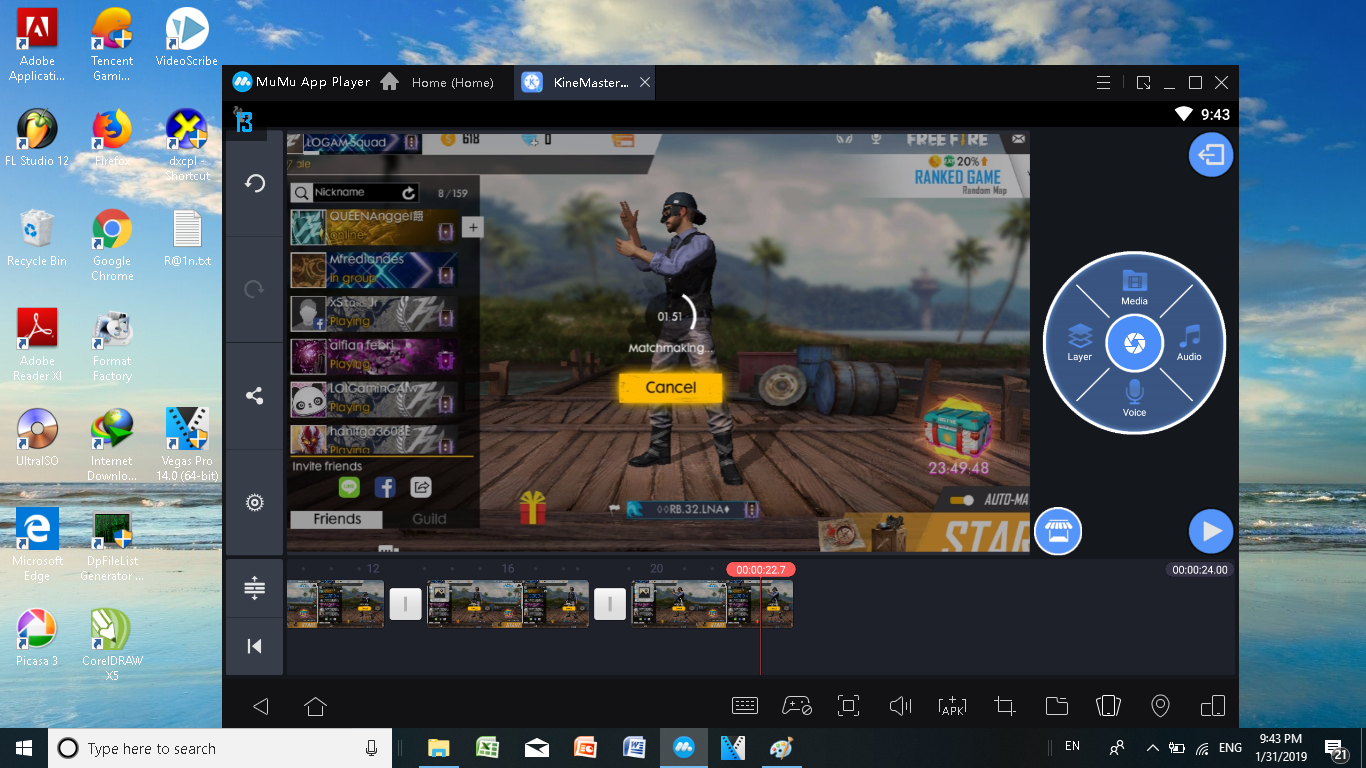Start Voice recording in the wheel
The width and height of the screenshot is (1366, 768).
coord(1134,398)
